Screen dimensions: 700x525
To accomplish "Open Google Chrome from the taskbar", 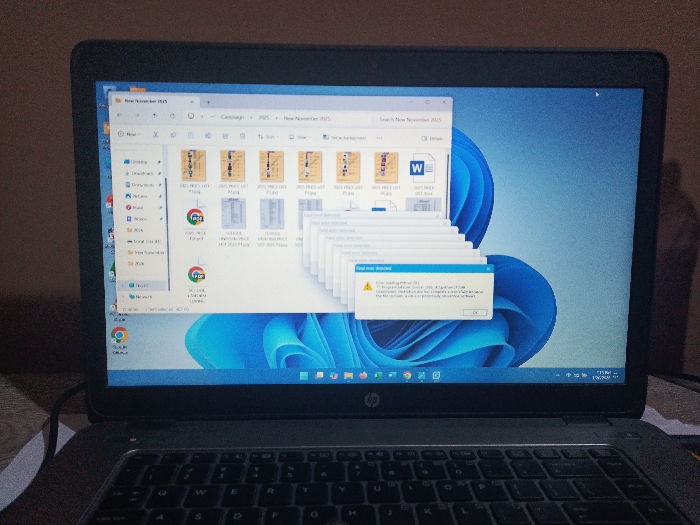I will coord(407,375).
